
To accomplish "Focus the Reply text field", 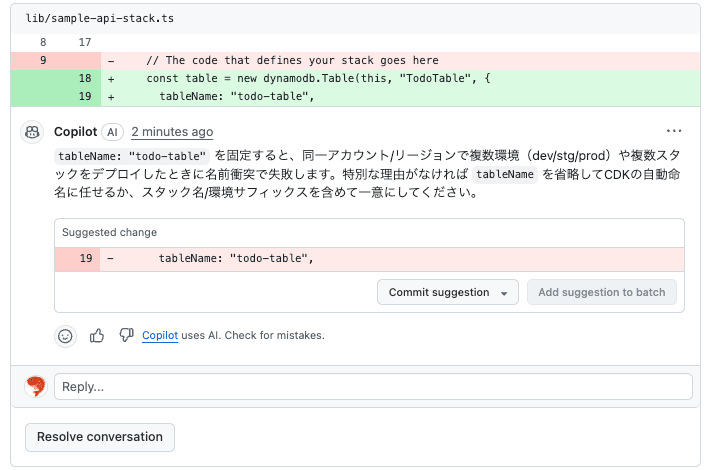I will click(x=373, y=387).
